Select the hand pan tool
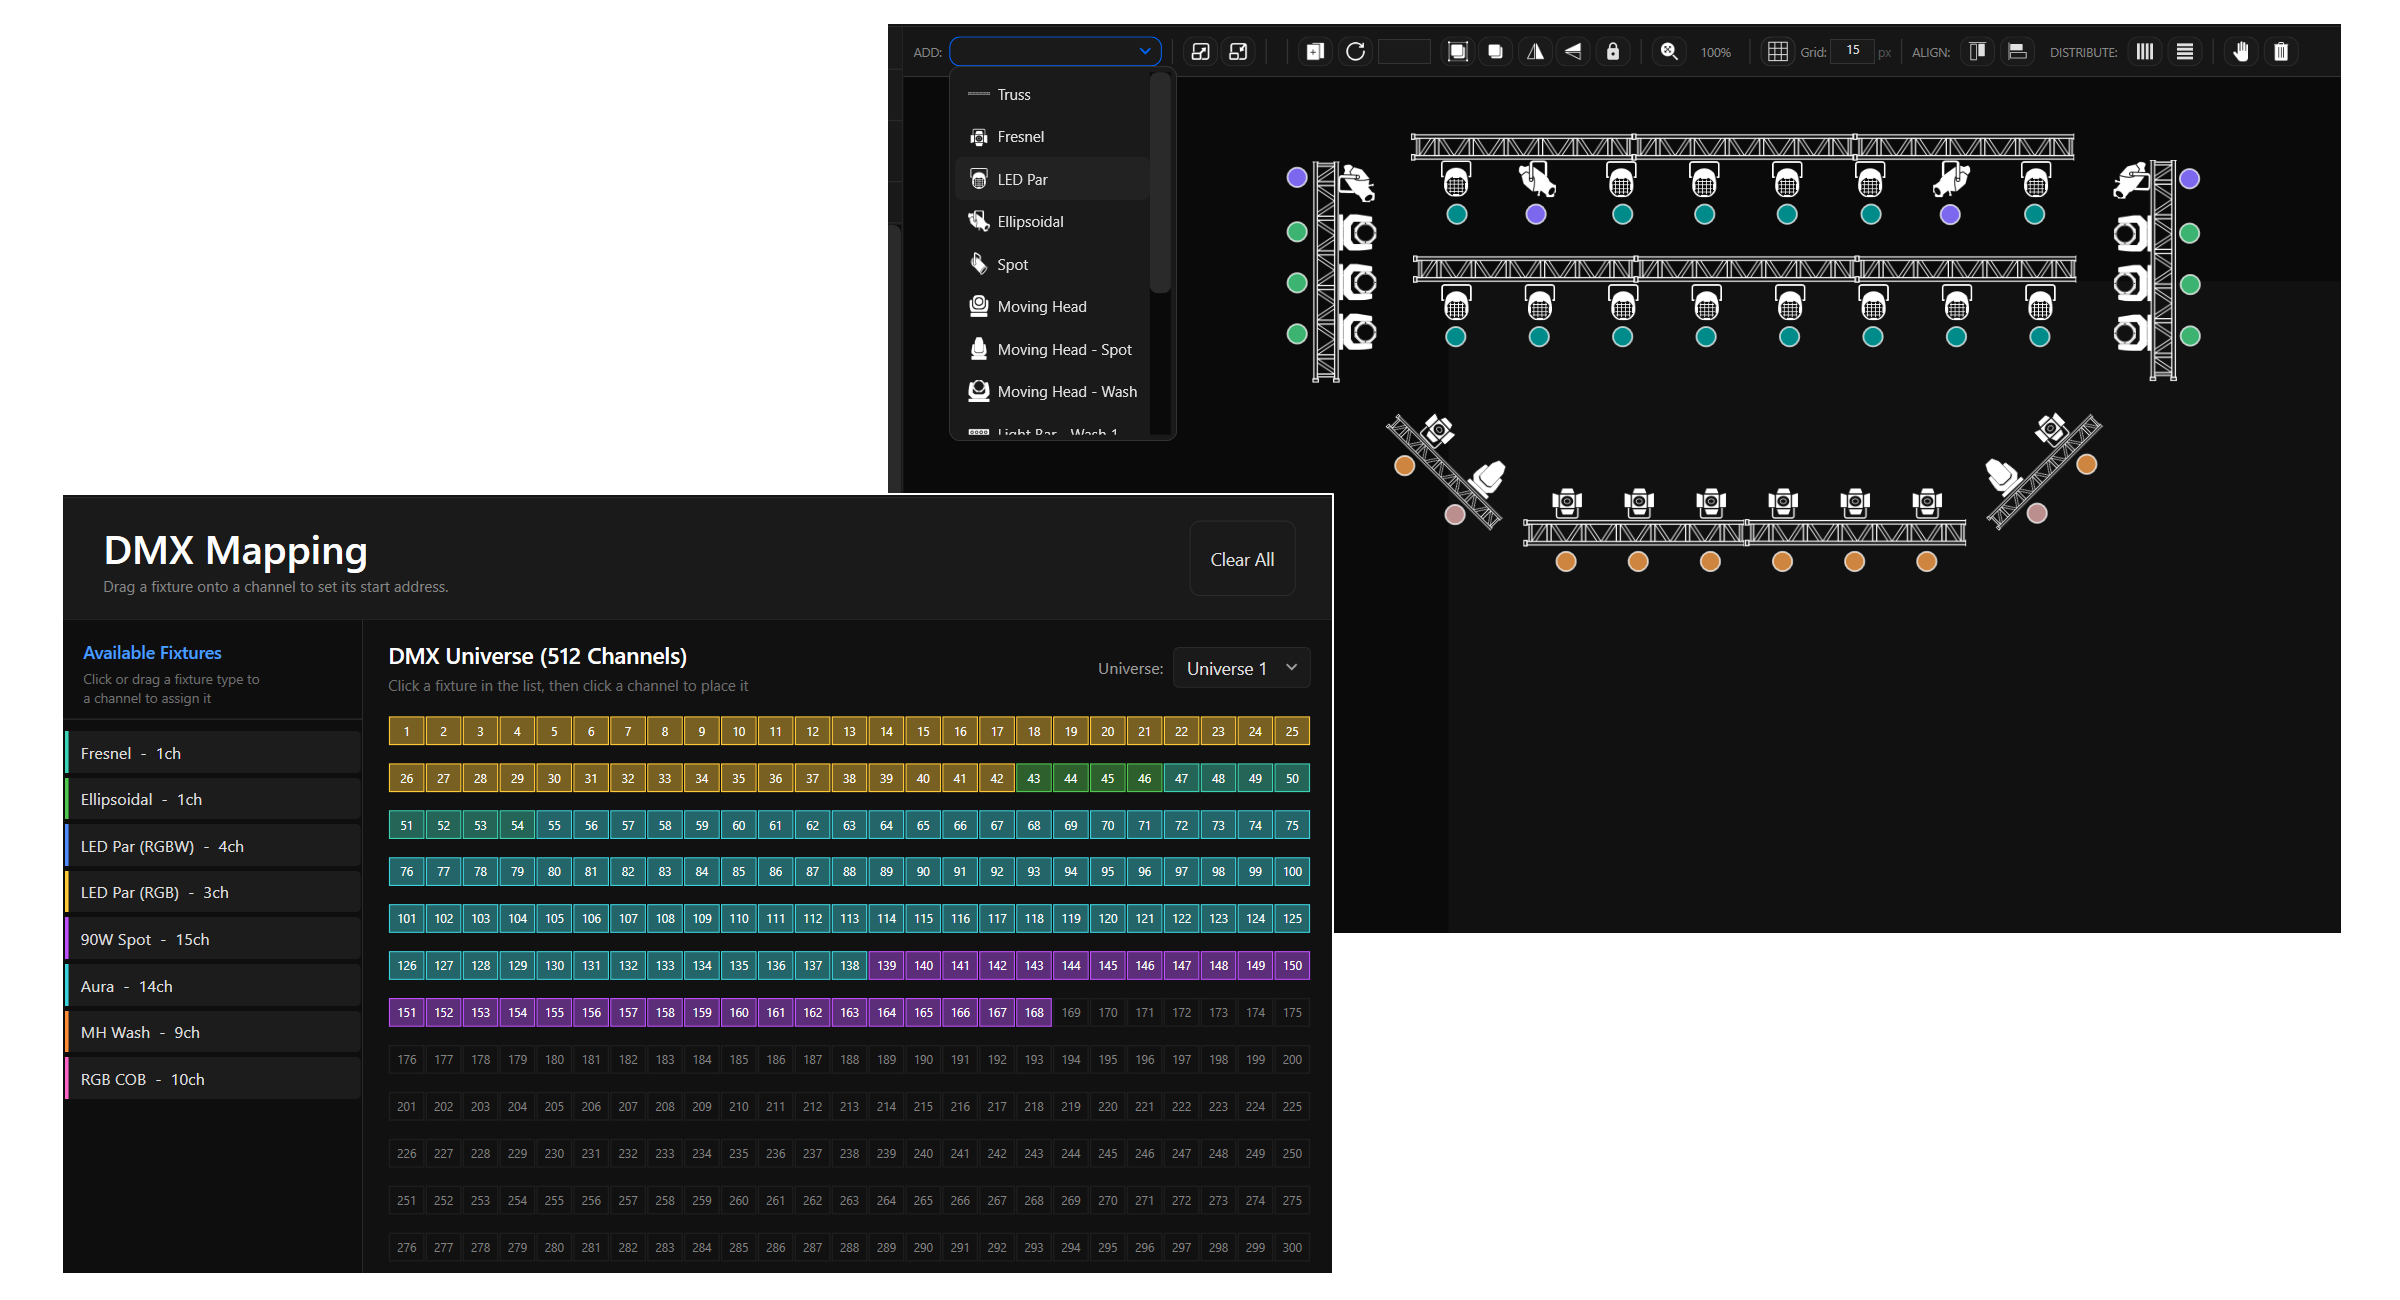2400x1300 pixels. point(2241,52)
